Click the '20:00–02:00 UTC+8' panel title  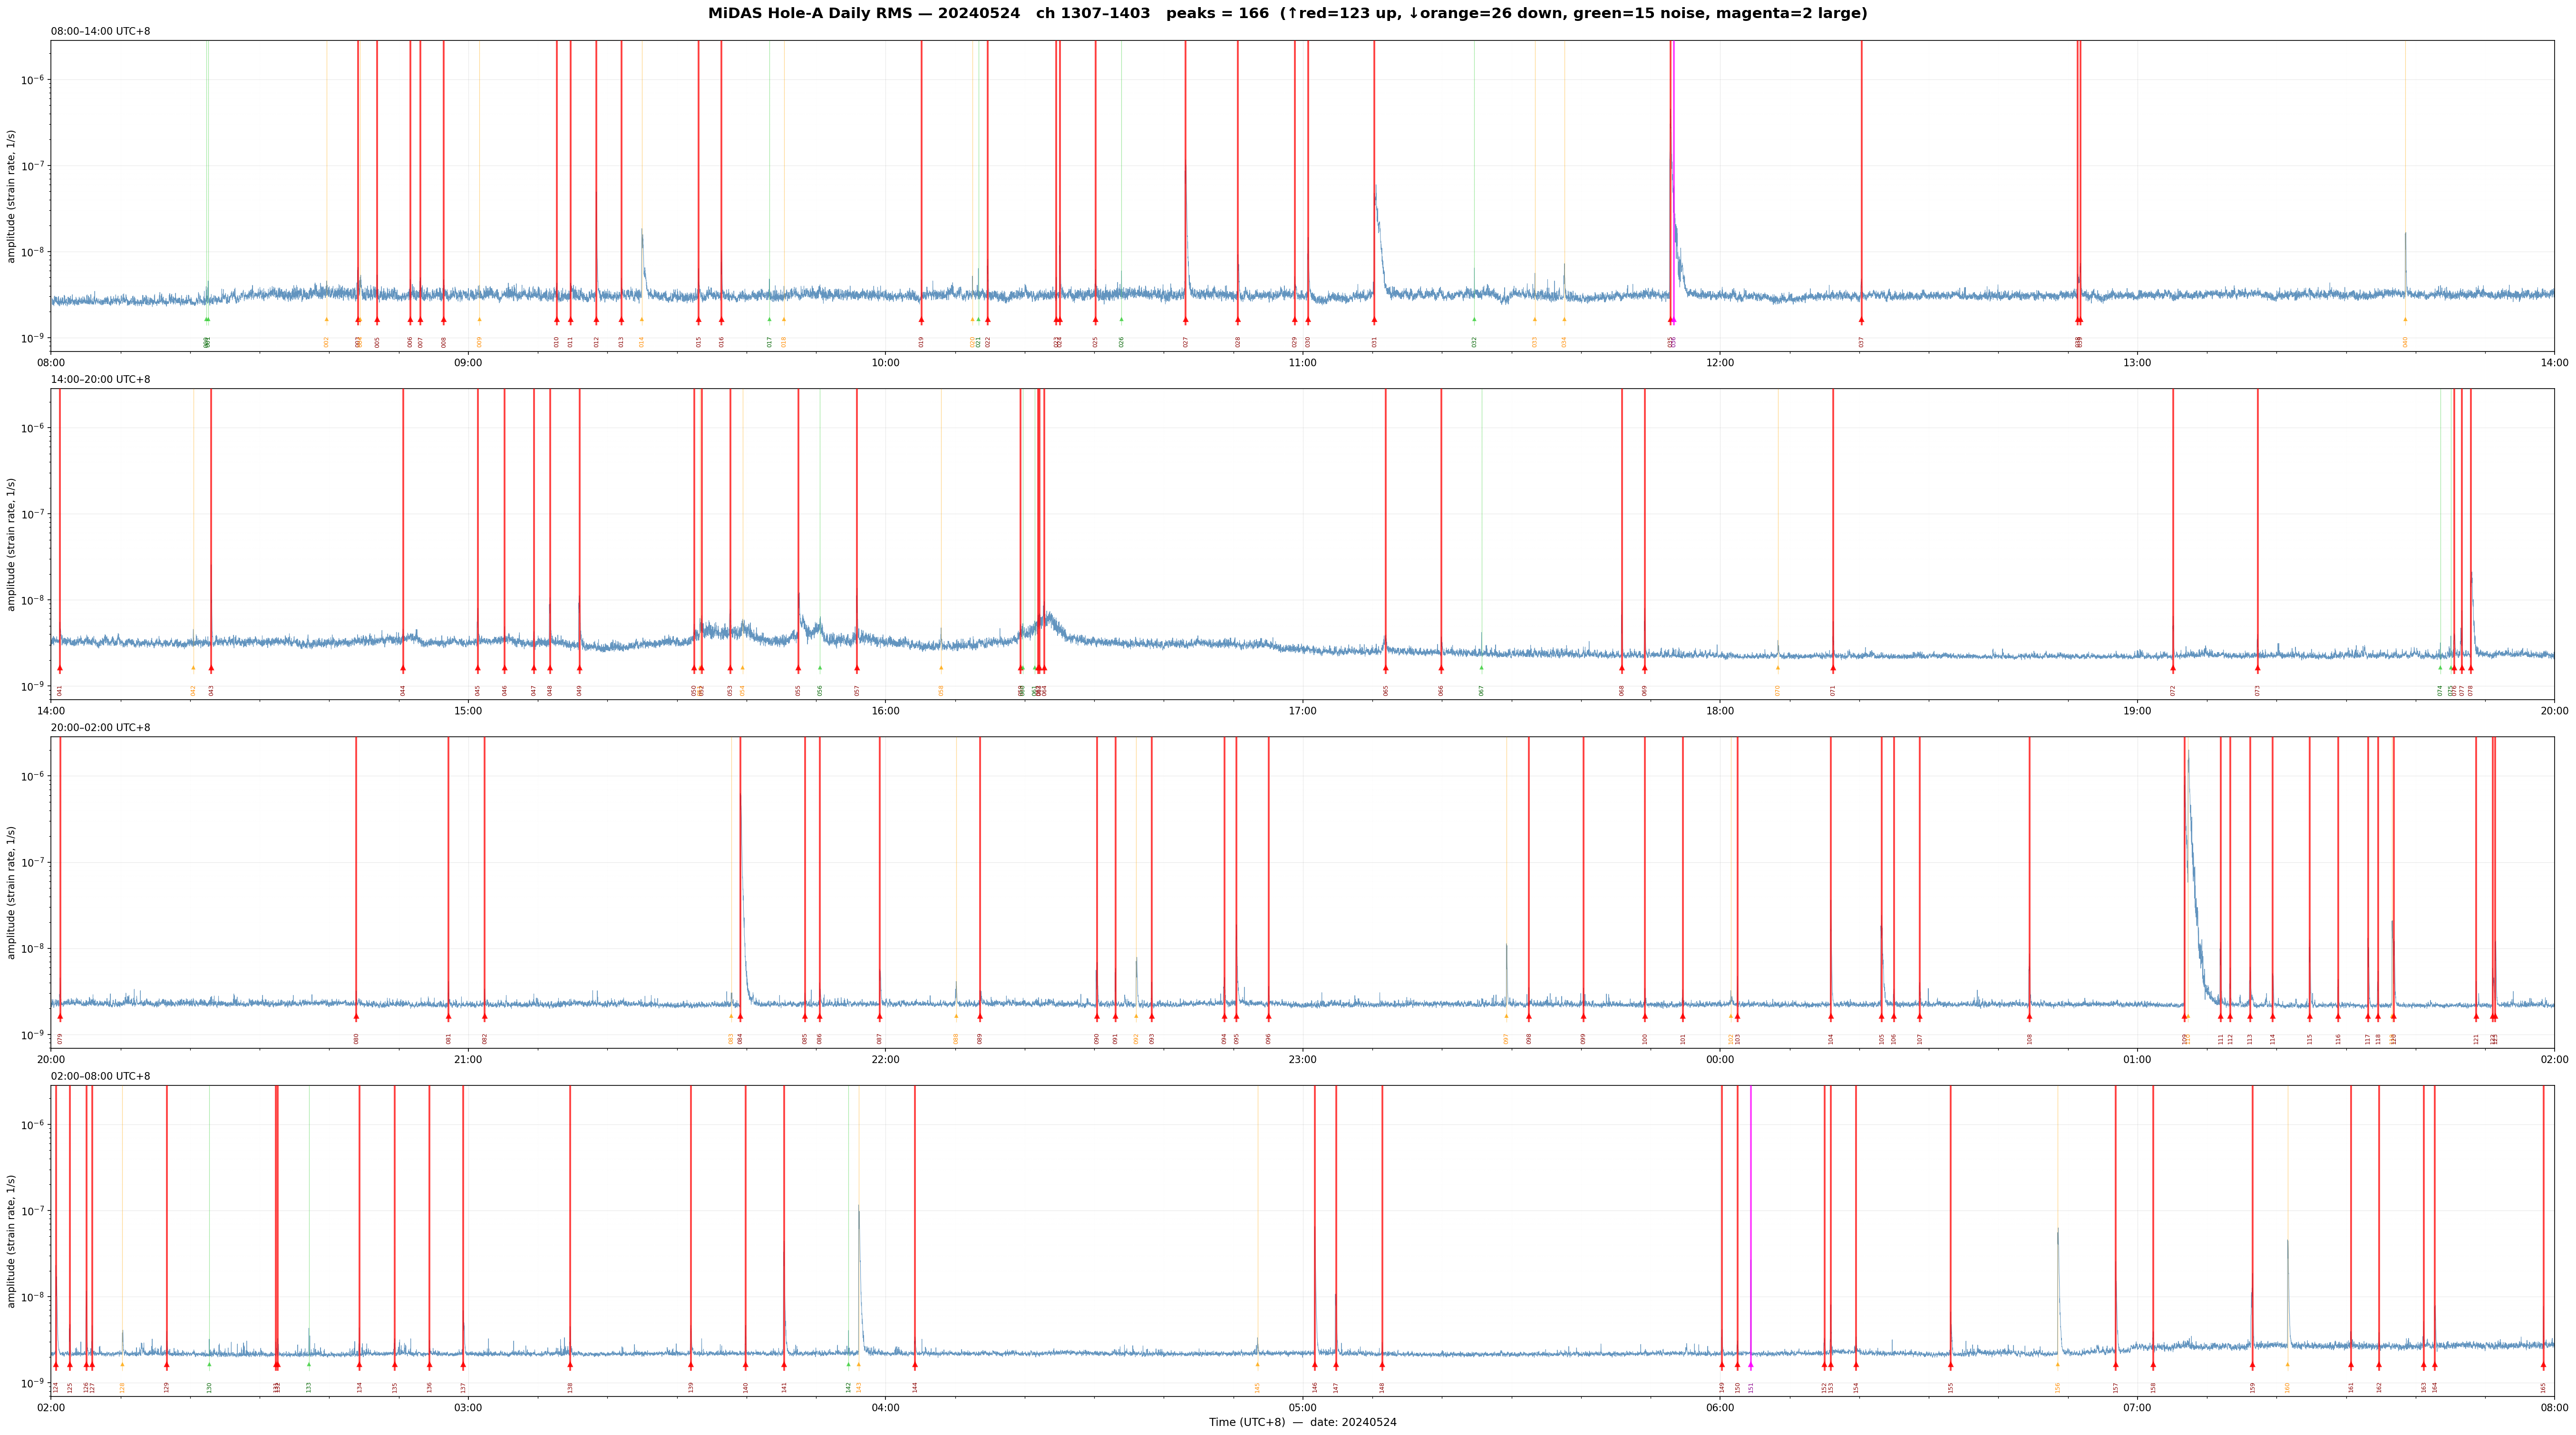tap(101, 728)
